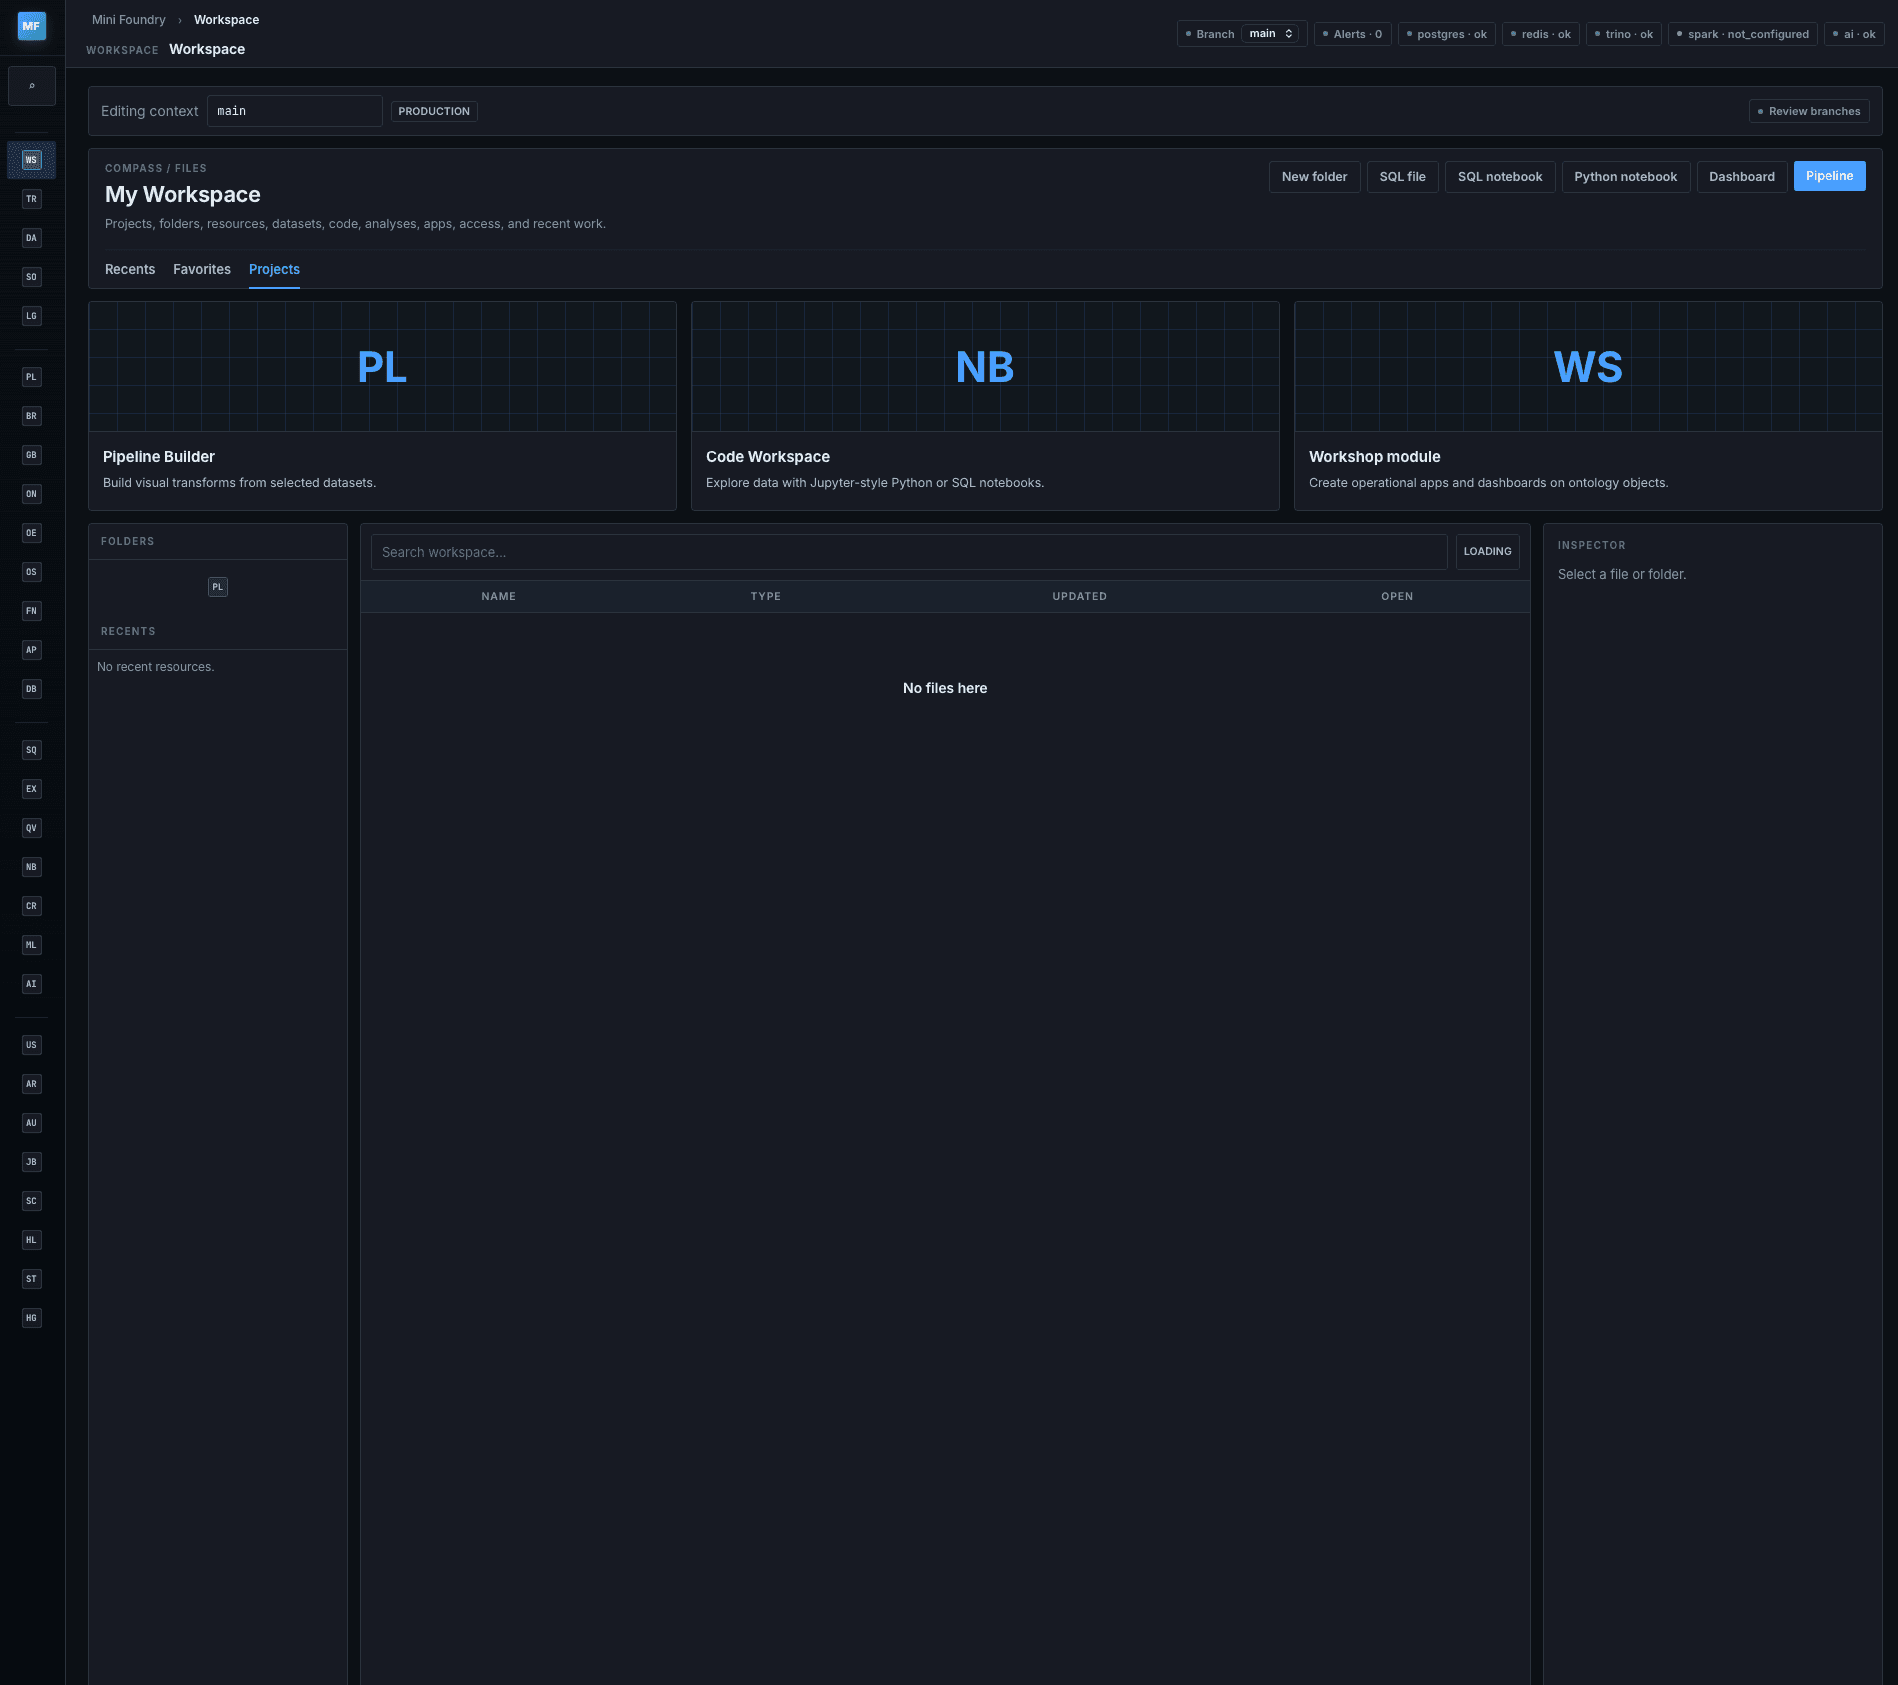Click Mini Foundry breadcrumb link
1898x1685 pixels.
point(129,20)
